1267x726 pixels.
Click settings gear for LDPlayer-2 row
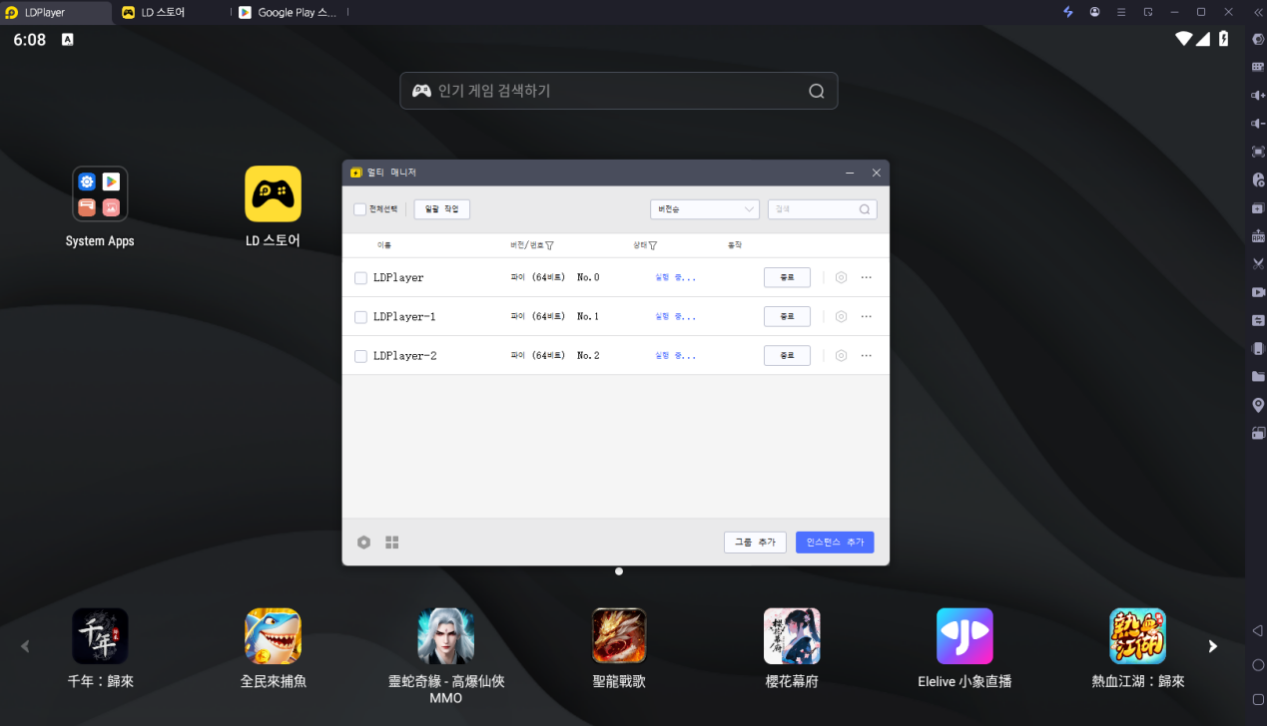(x=841, y=355)
